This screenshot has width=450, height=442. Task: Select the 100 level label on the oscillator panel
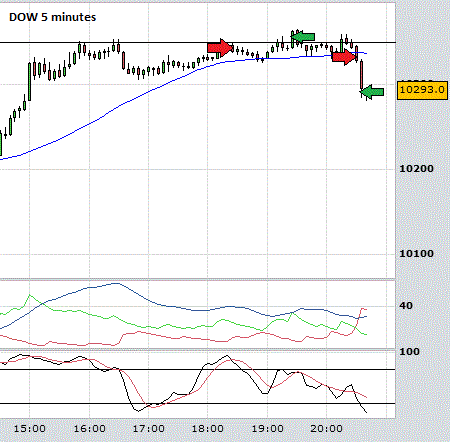[x=409, y=352]
